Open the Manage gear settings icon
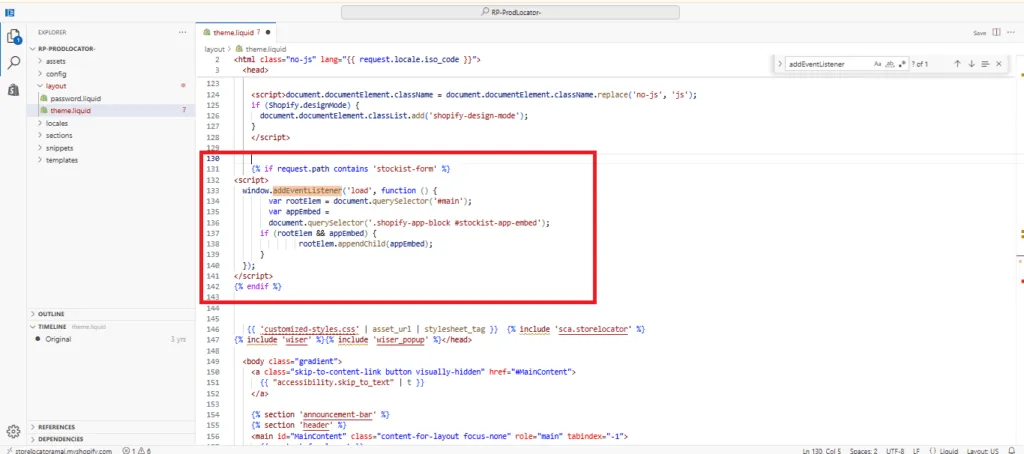 [x=13, y=431]
